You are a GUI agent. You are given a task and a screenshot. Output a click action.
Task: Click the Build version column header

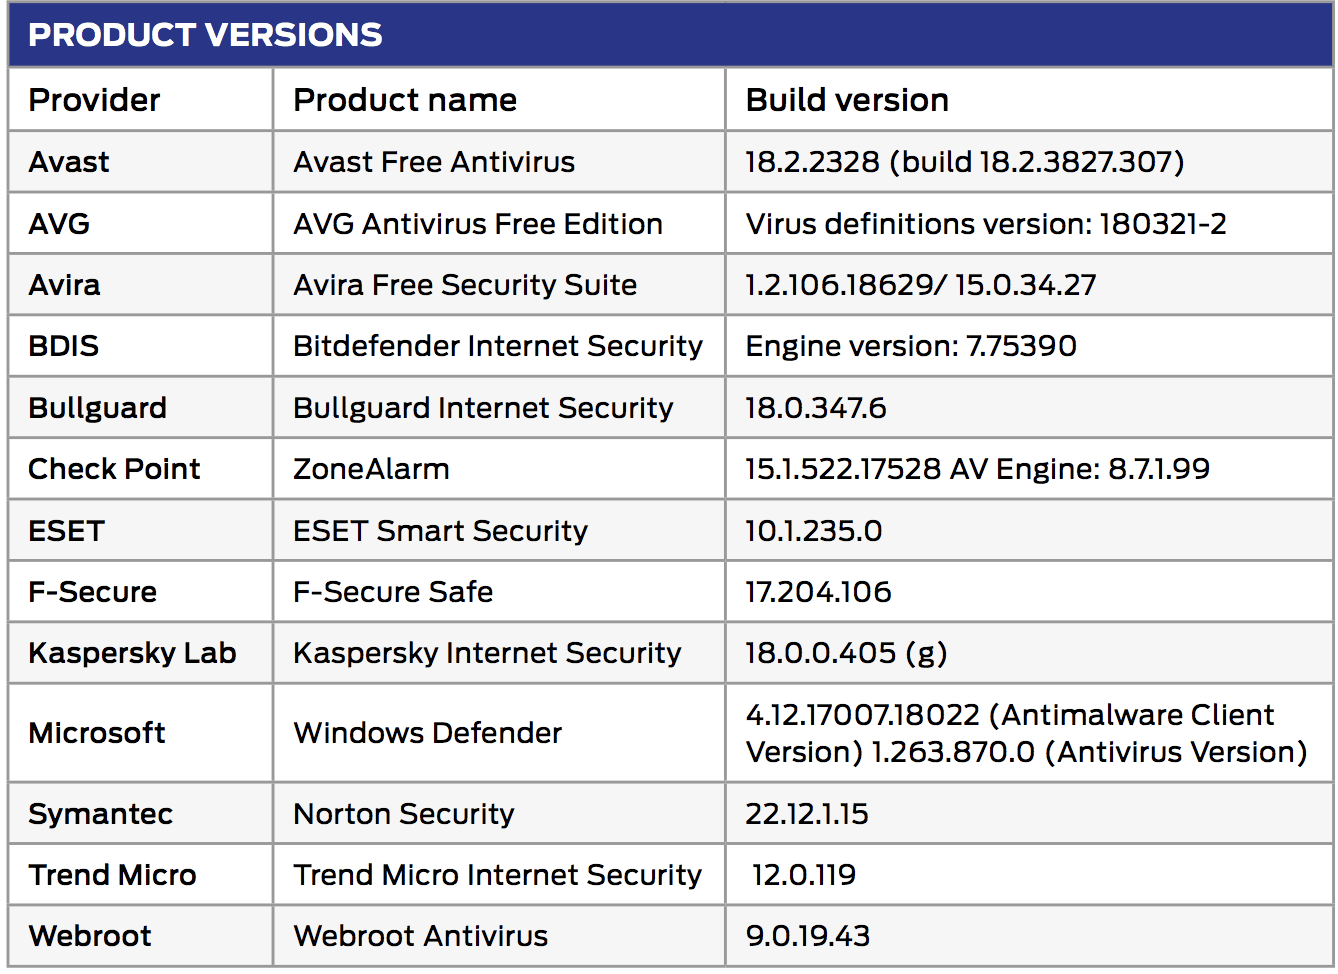[x=847, y=100]
